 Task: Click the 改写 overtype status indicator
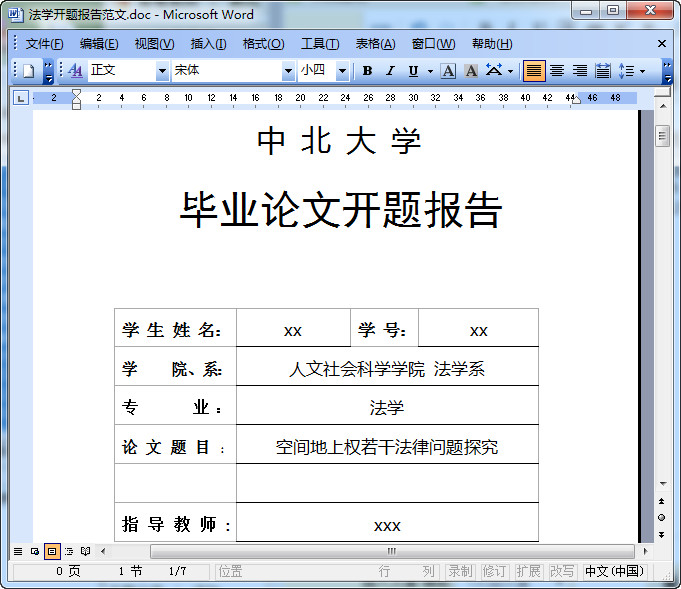(562, 572)
